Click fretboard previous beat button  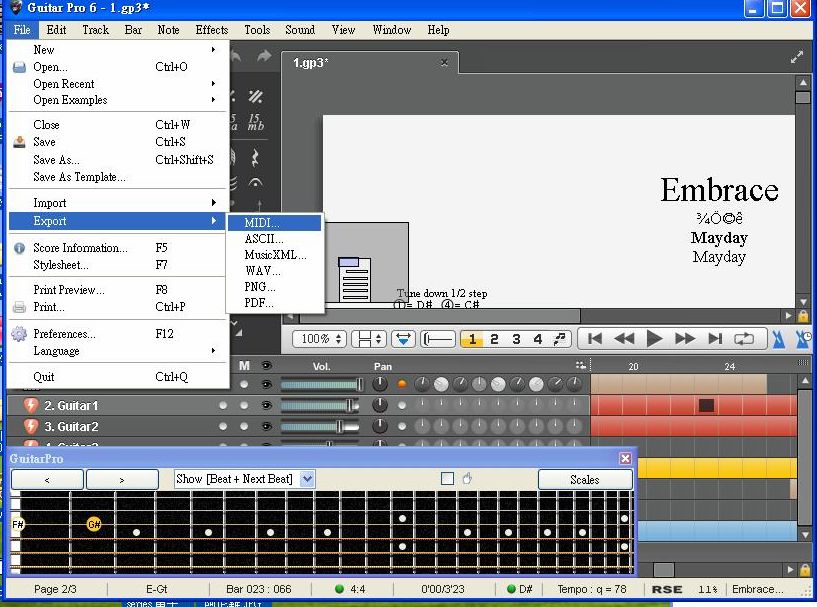pyautogui.click(x=47, y=479)
